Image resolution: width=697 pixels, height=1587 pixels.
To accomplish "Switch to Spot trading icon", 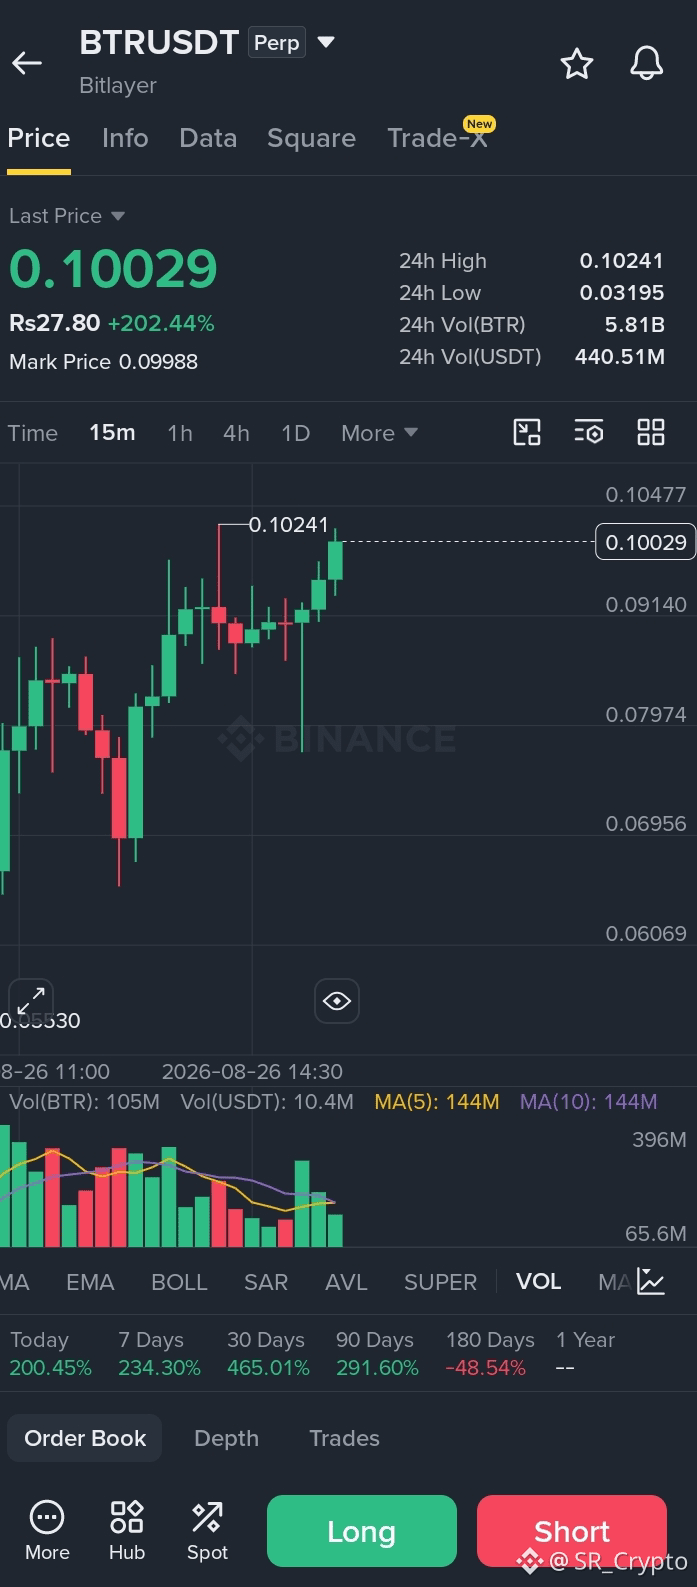I will (x=207, y=1531).
